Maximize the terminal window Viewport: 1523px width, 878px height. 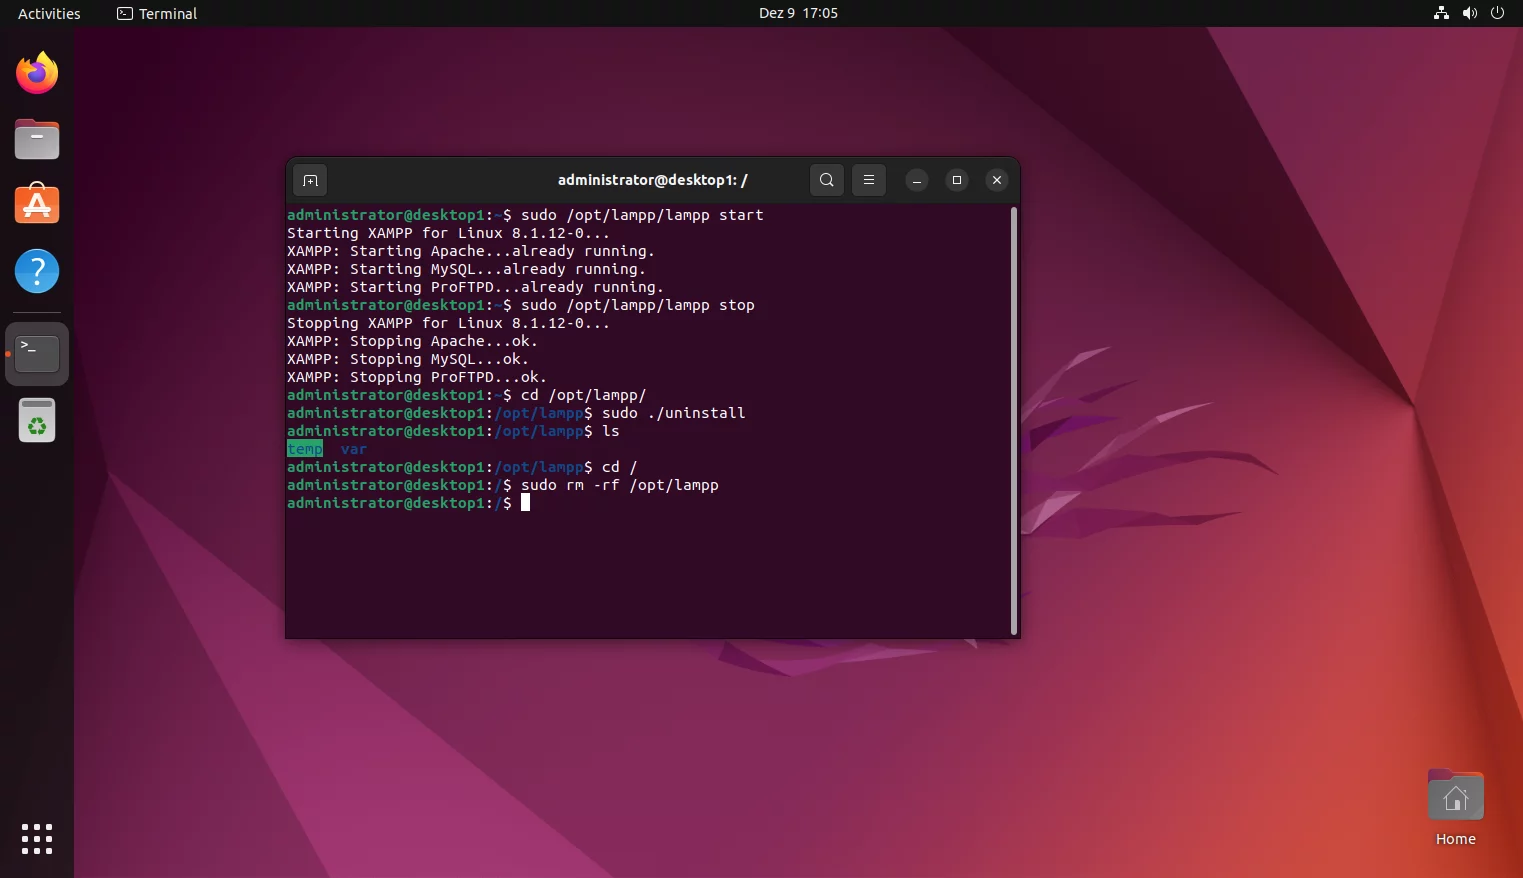(957, 180)
